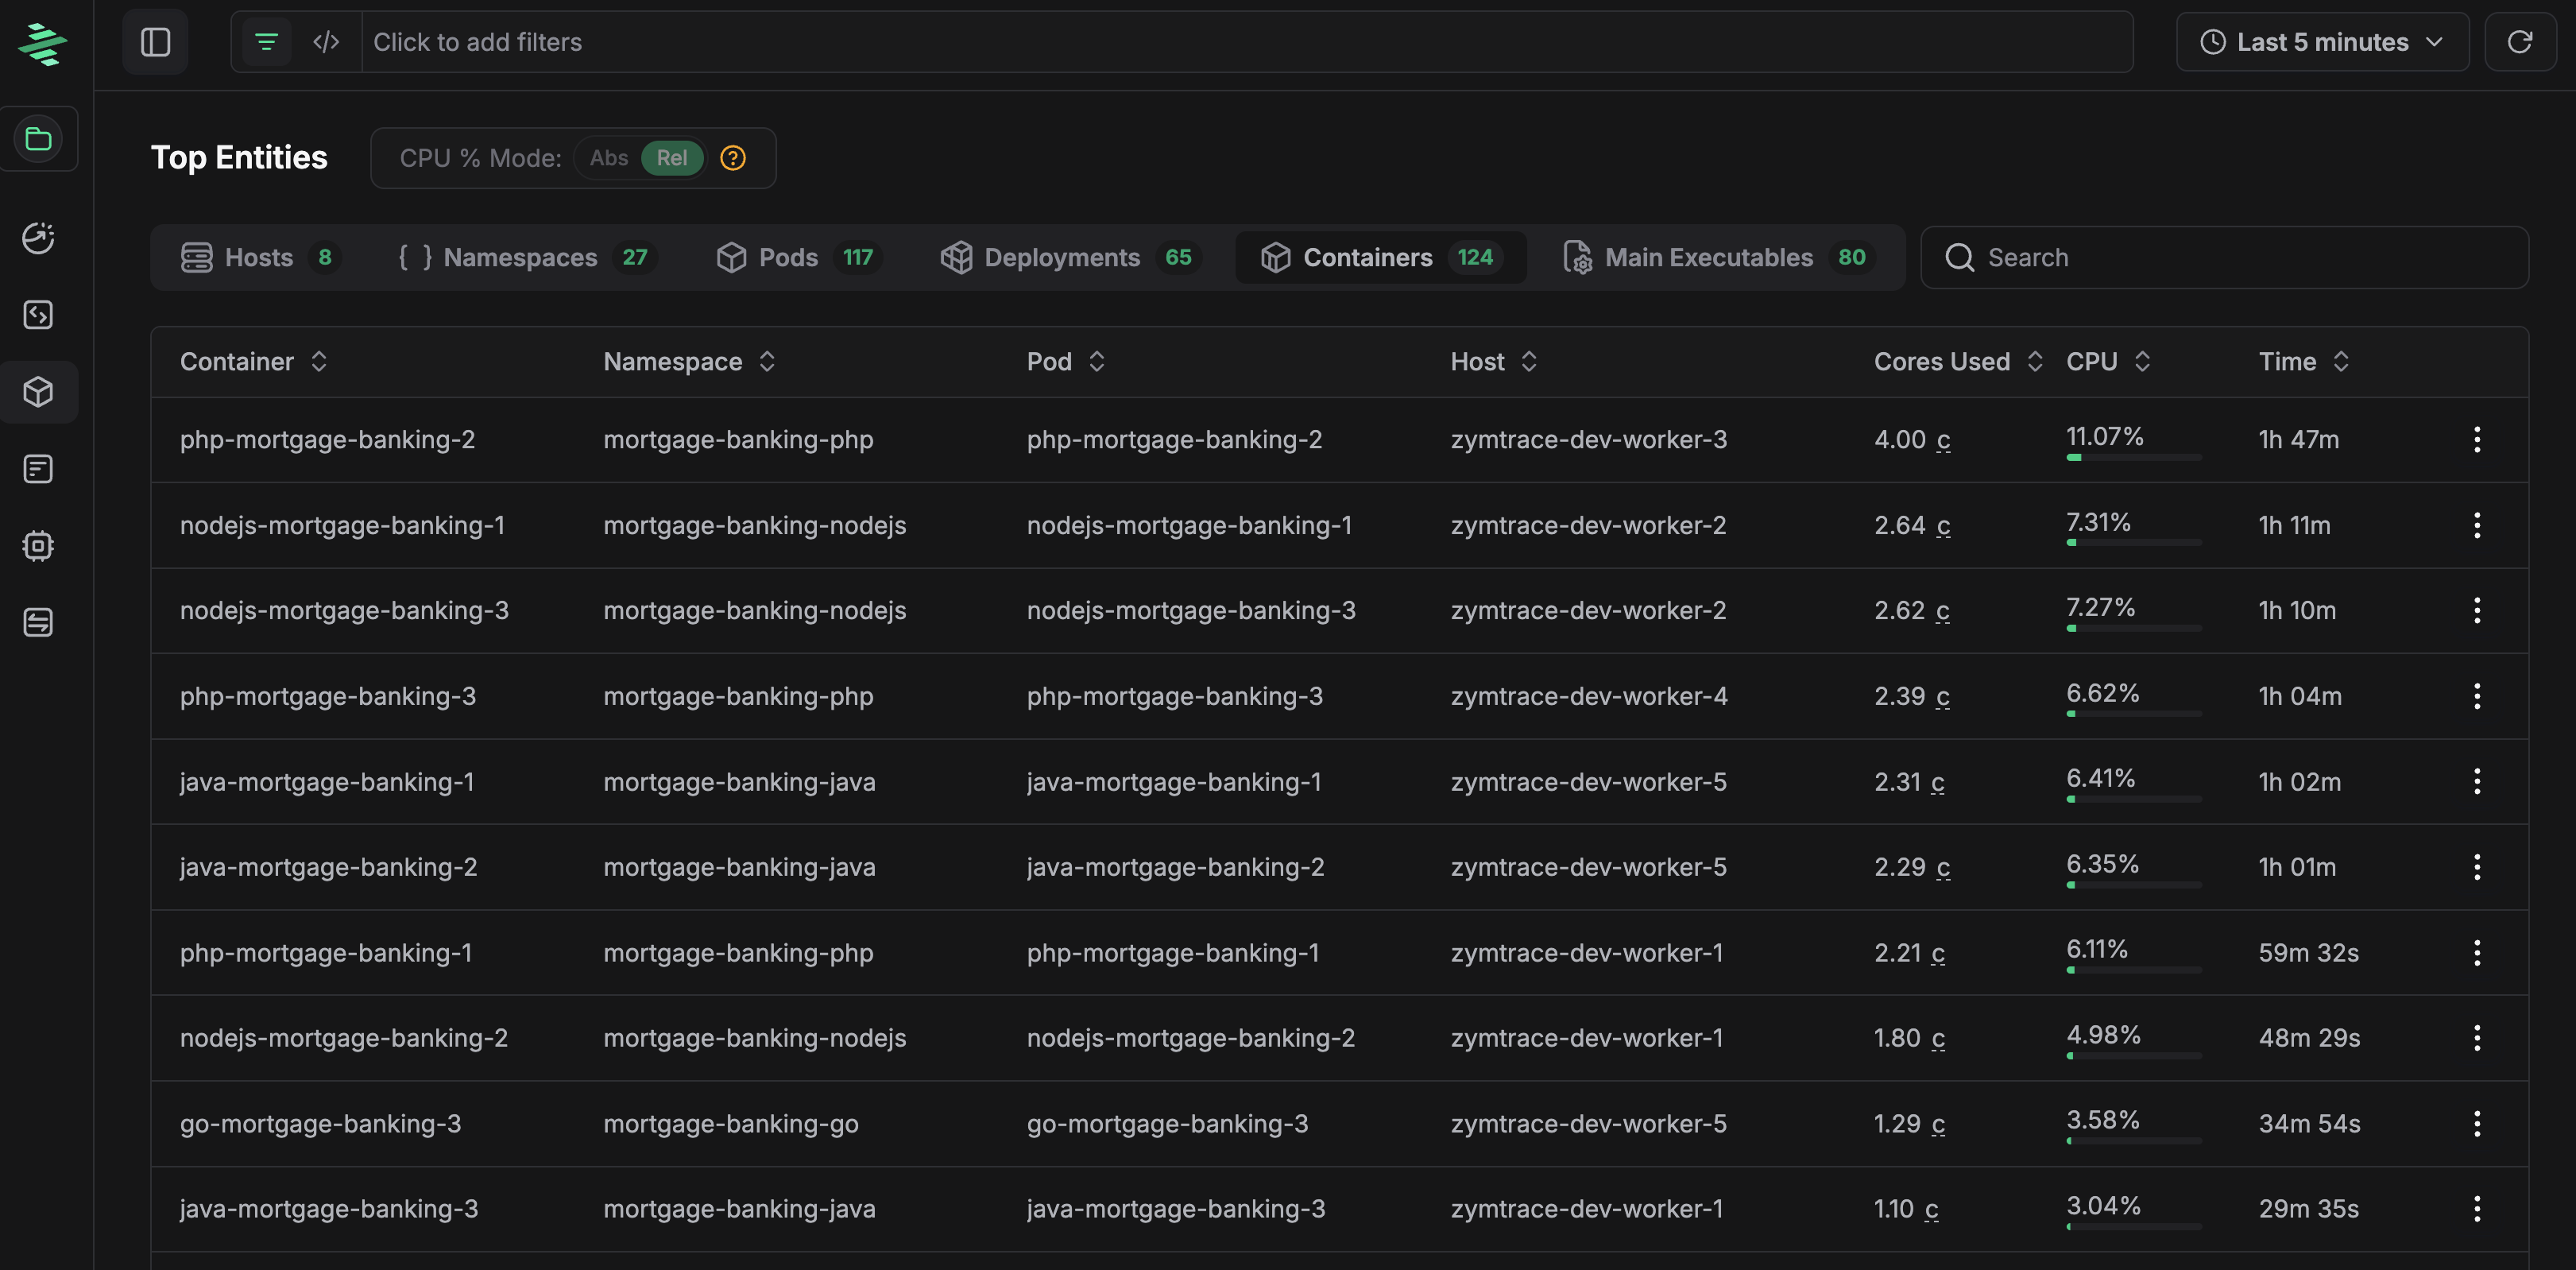The height and width of the screenshot is (1270, 2576).
Task: Click the CPU chip sidebar icon
Action: coord(39,546)
